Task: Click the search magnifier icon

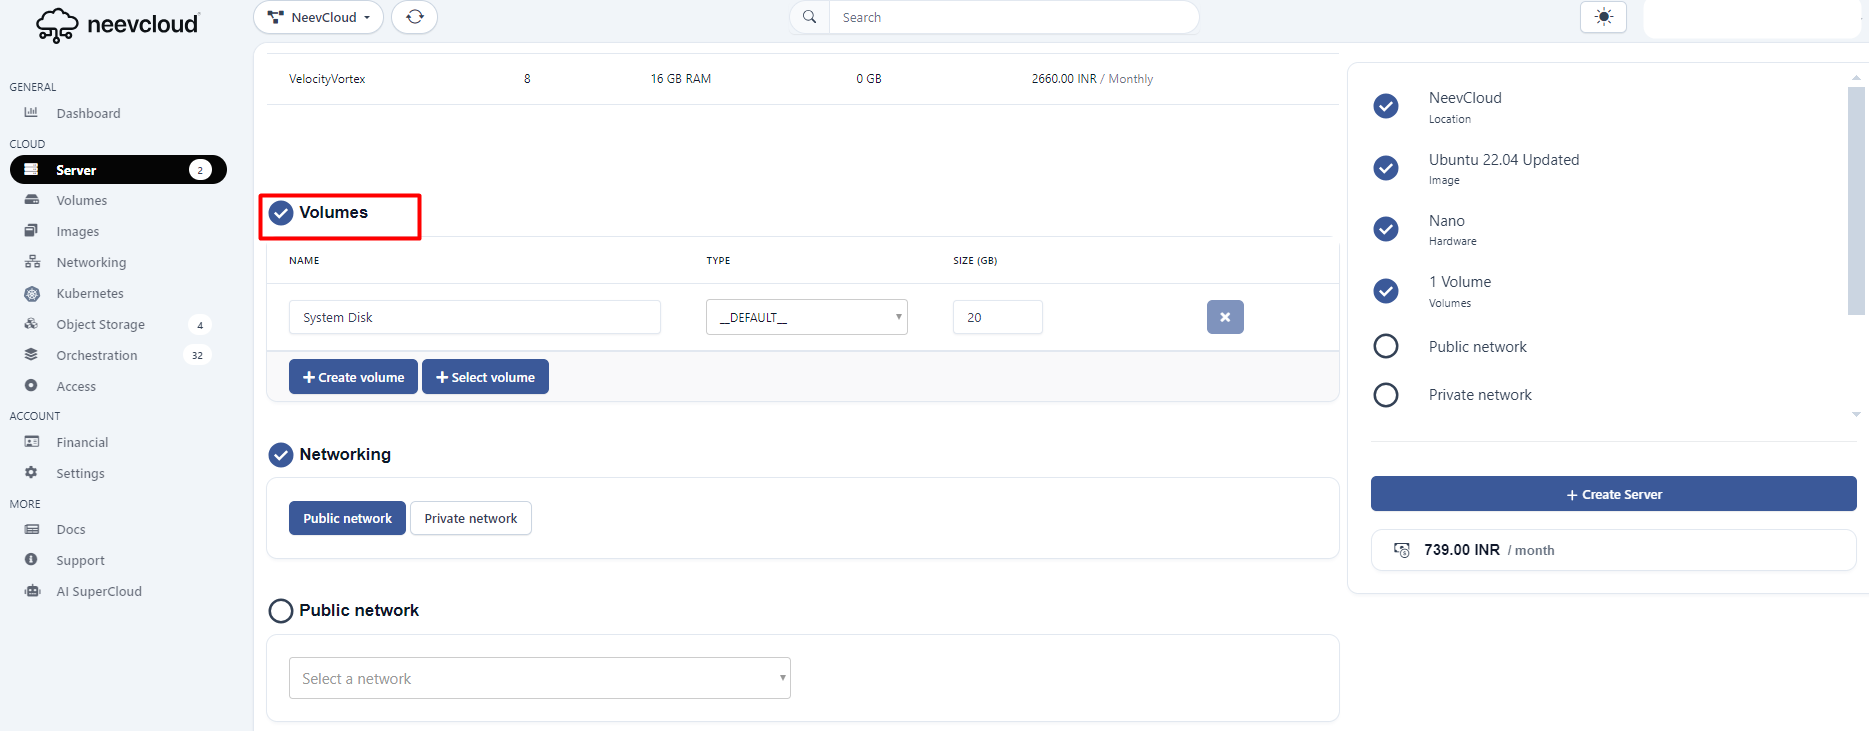Action: coord(809,17)
